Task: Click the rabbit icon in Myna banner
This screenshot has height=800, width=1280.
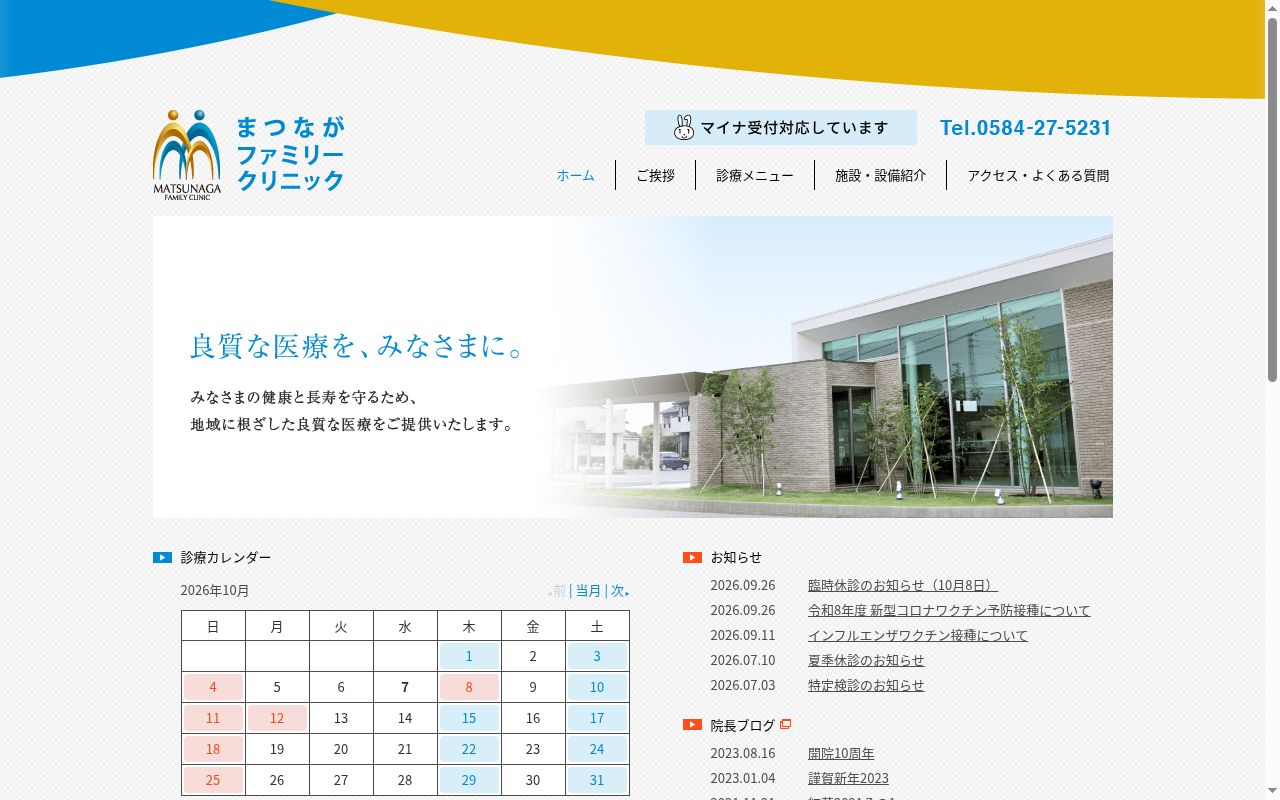Action: tap(684, 127)
